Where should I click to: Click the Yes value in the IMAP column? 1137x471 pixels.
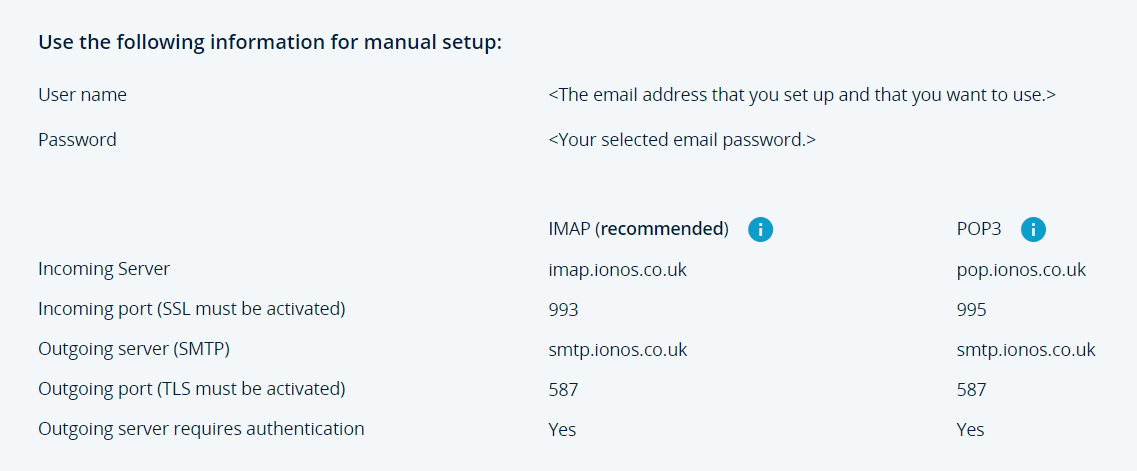[562, 430]
